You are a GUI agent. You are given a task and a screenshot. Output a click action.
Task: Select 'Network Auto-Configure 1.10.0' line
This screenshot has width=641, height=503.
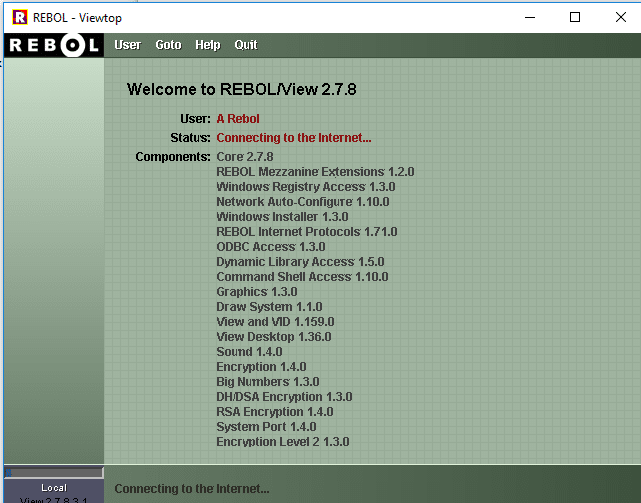click(303, 202)
